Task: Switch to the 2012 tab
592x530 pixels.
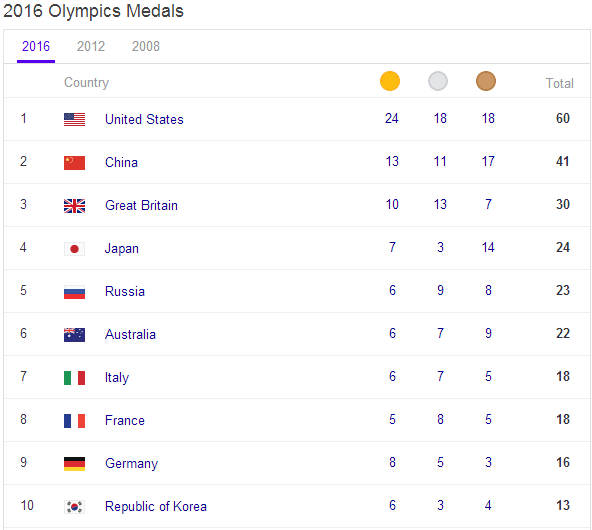Action: coord(91,46)
